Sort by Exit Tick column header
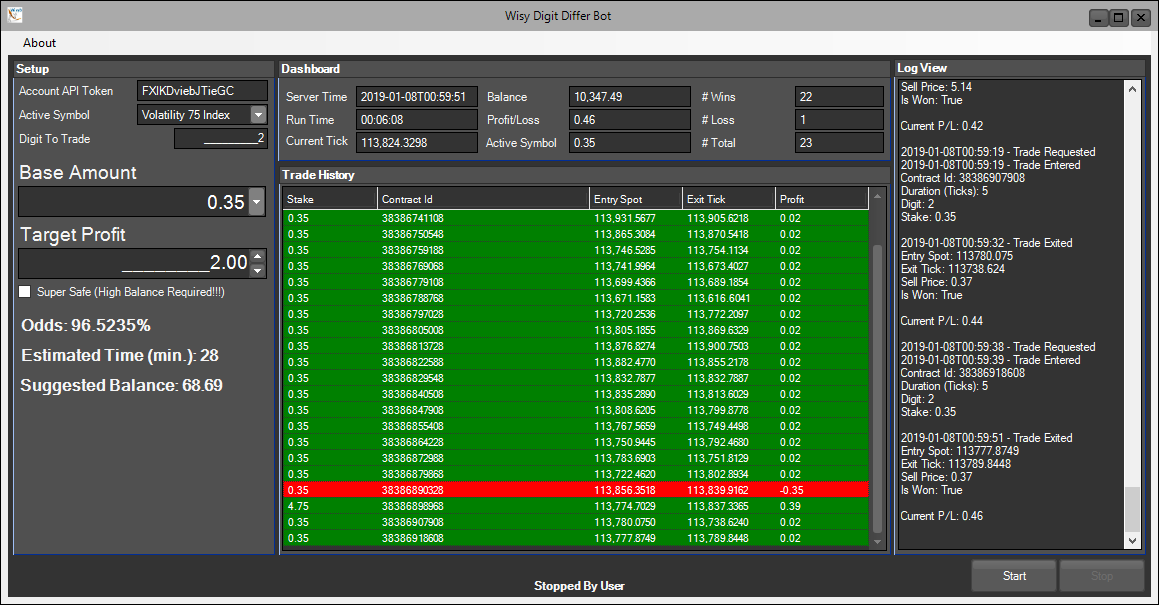The image size is (1159, 605). (x=728, y=199)
